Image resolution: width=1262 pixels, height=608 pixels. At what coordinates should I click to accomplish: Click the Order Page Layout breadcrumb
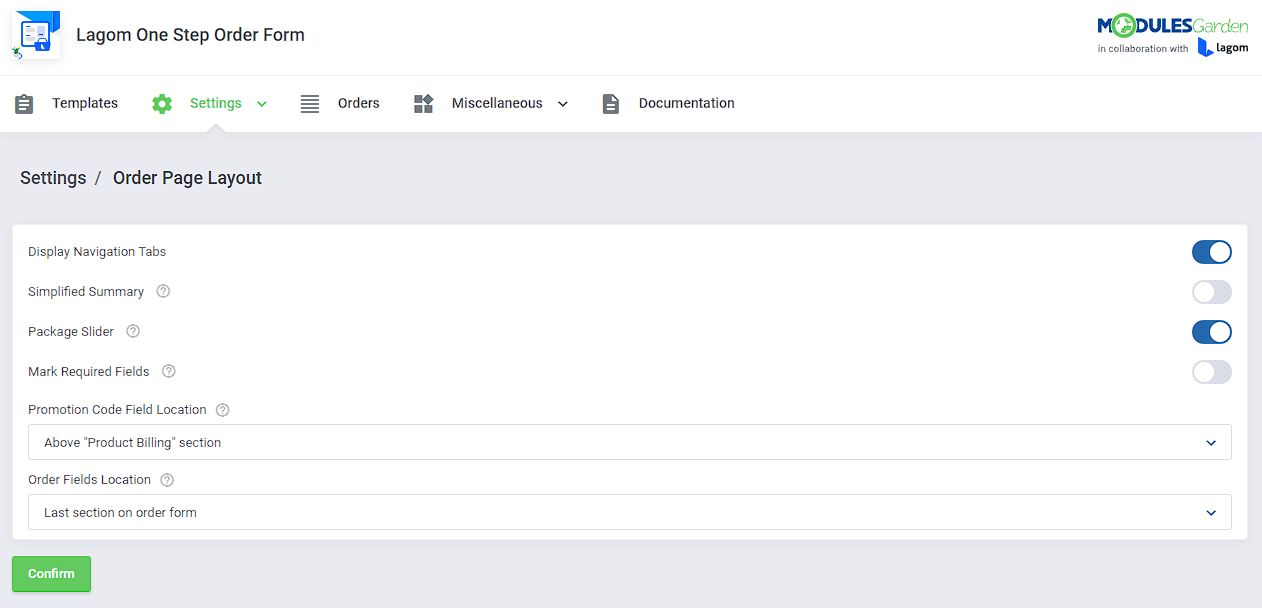tap(187, 178)
